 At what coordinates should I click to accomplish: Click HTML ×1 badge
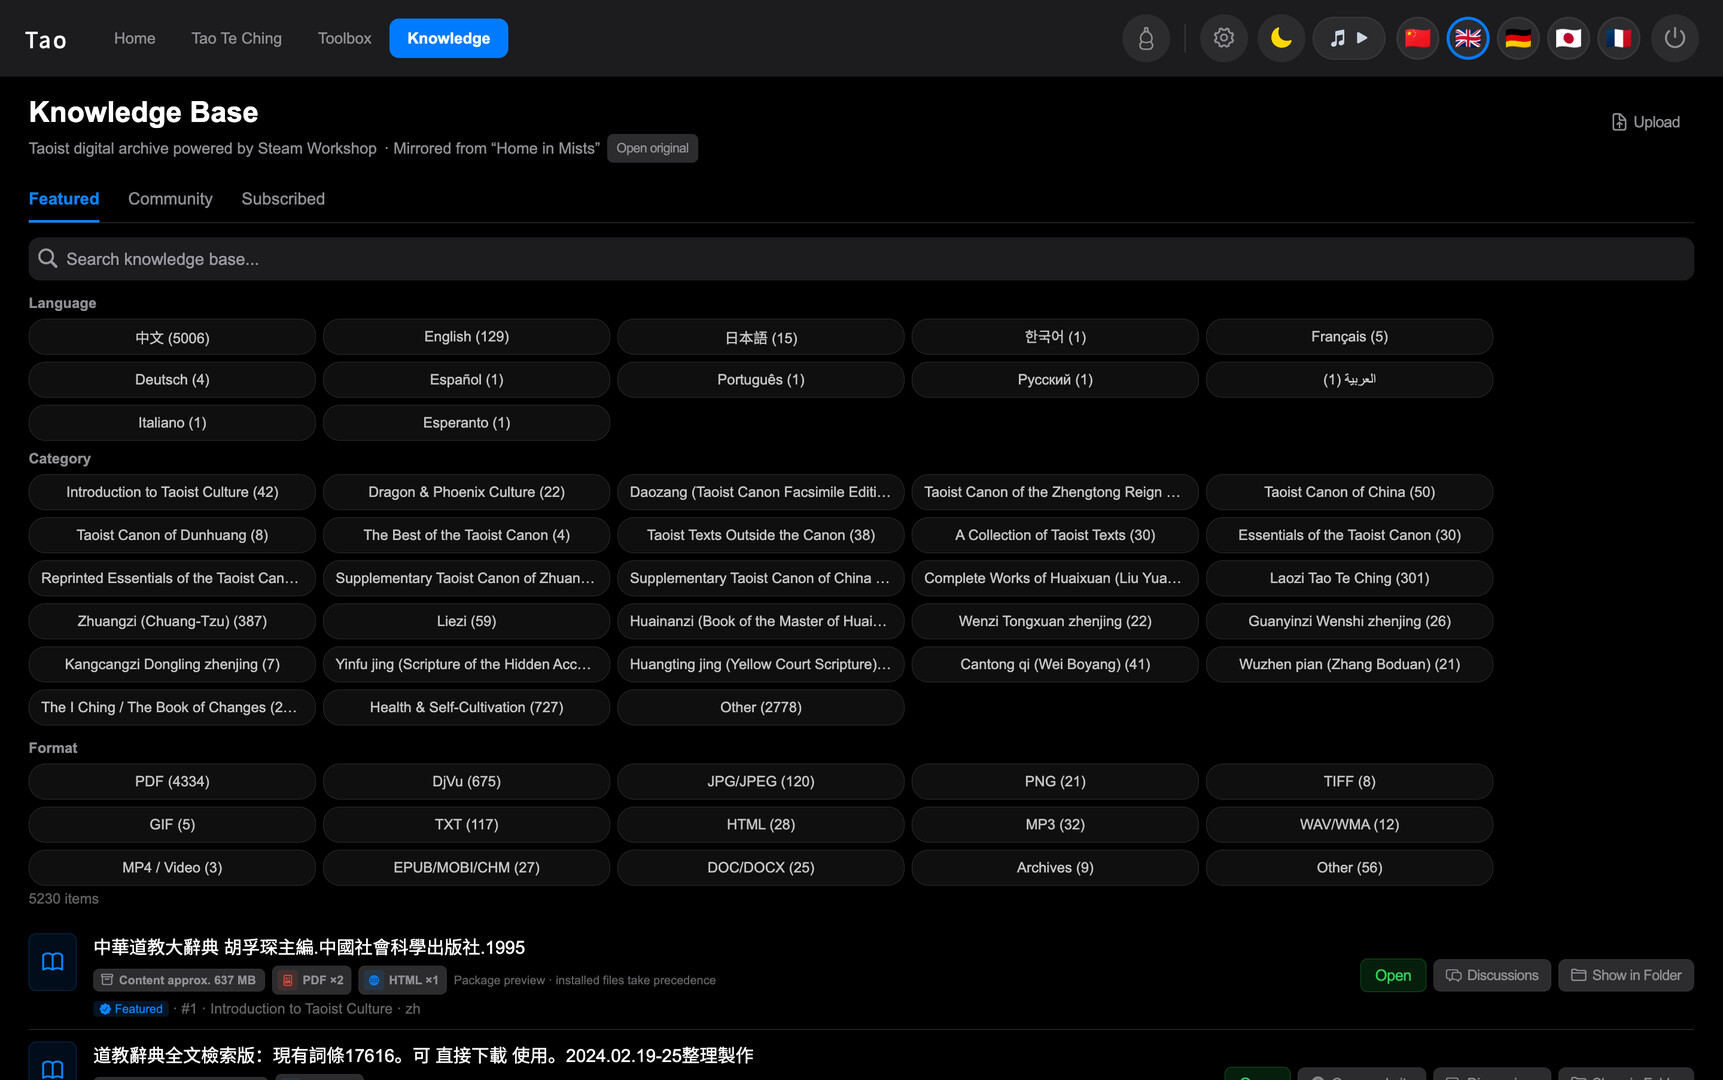click(403, 980)
